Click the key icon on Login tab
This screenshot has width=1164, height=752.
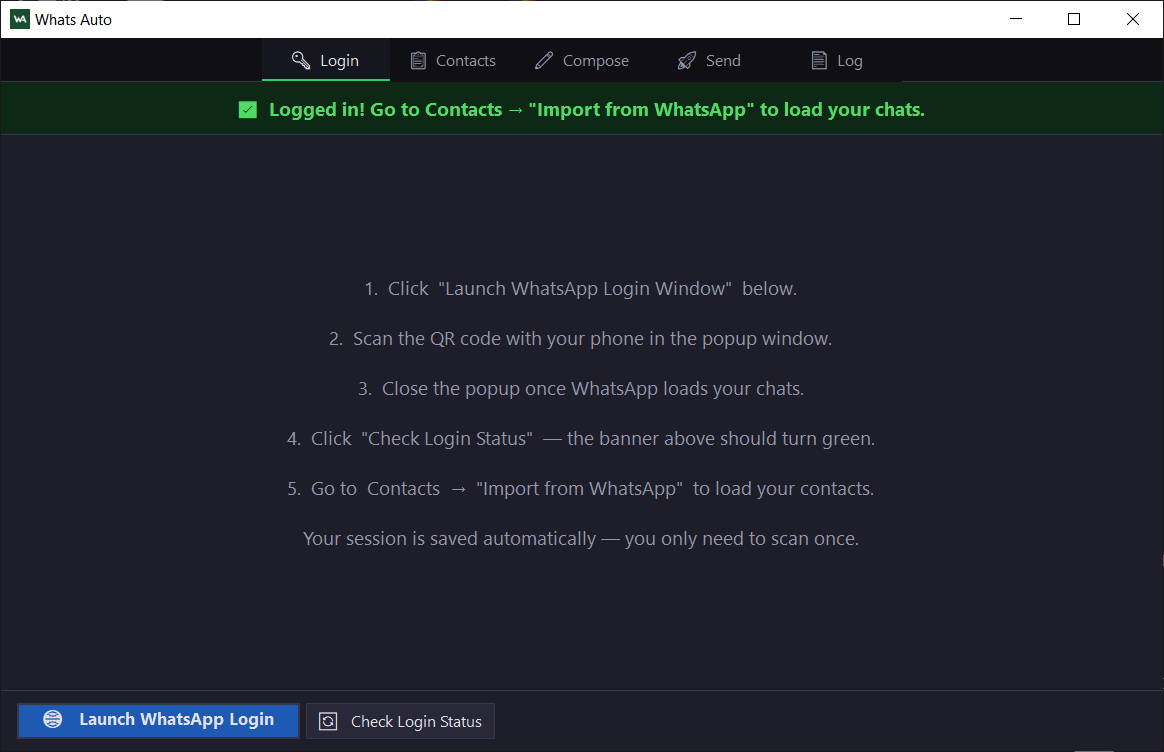tap(301, 60)
